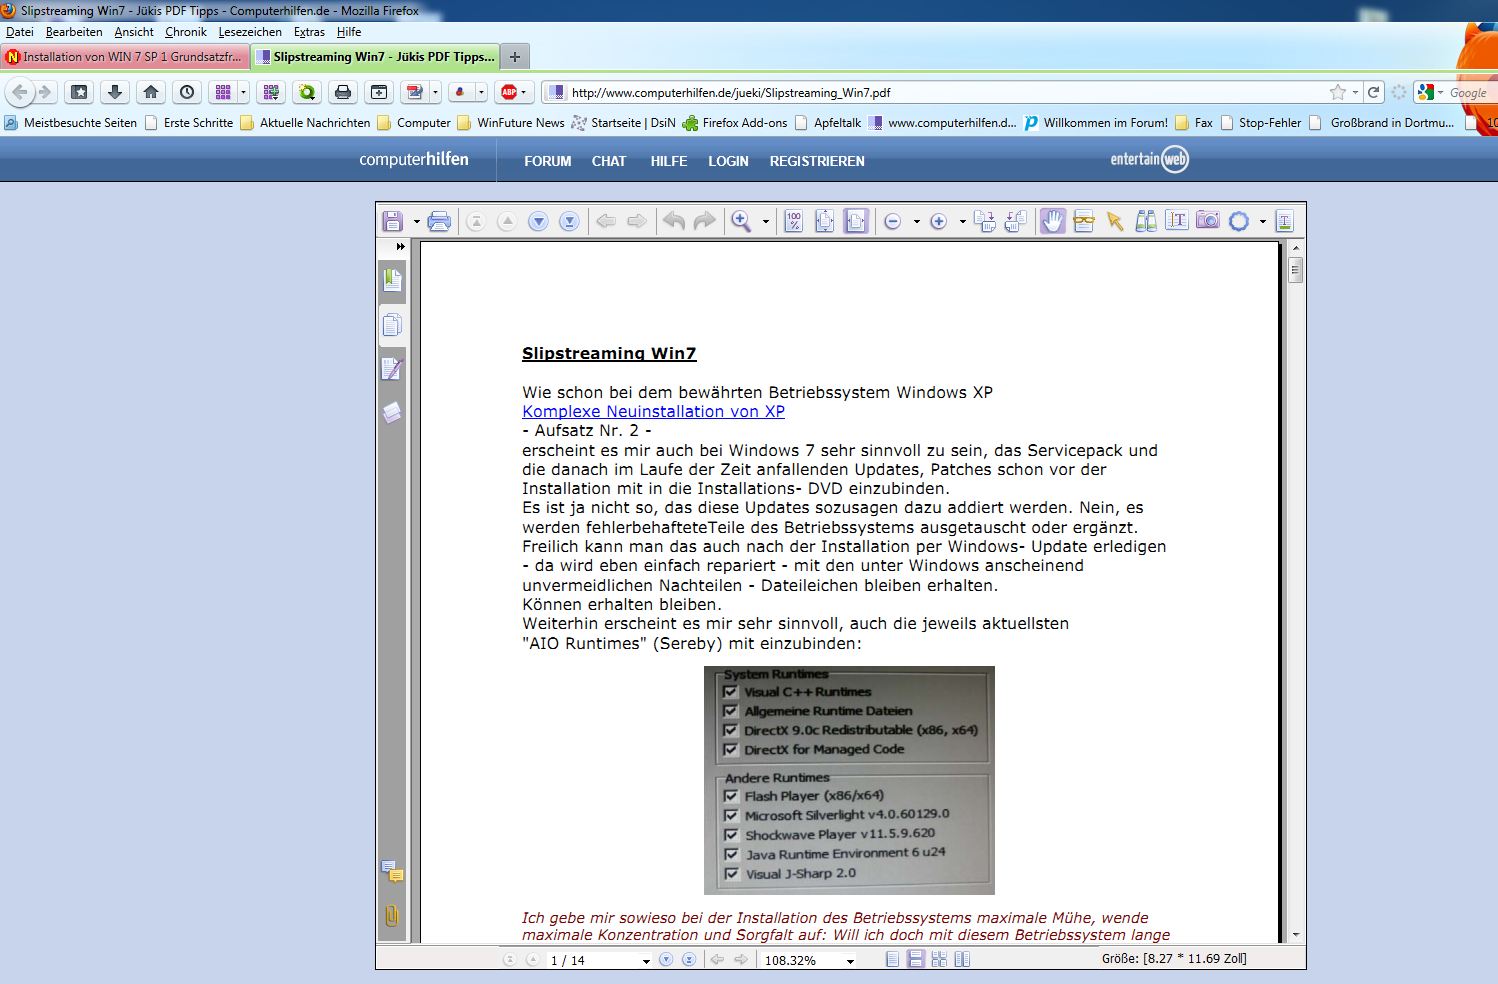Click the PDF redo arrow icon
Image resolution: width=1498 pixels, height=984 pixels.
705,221
